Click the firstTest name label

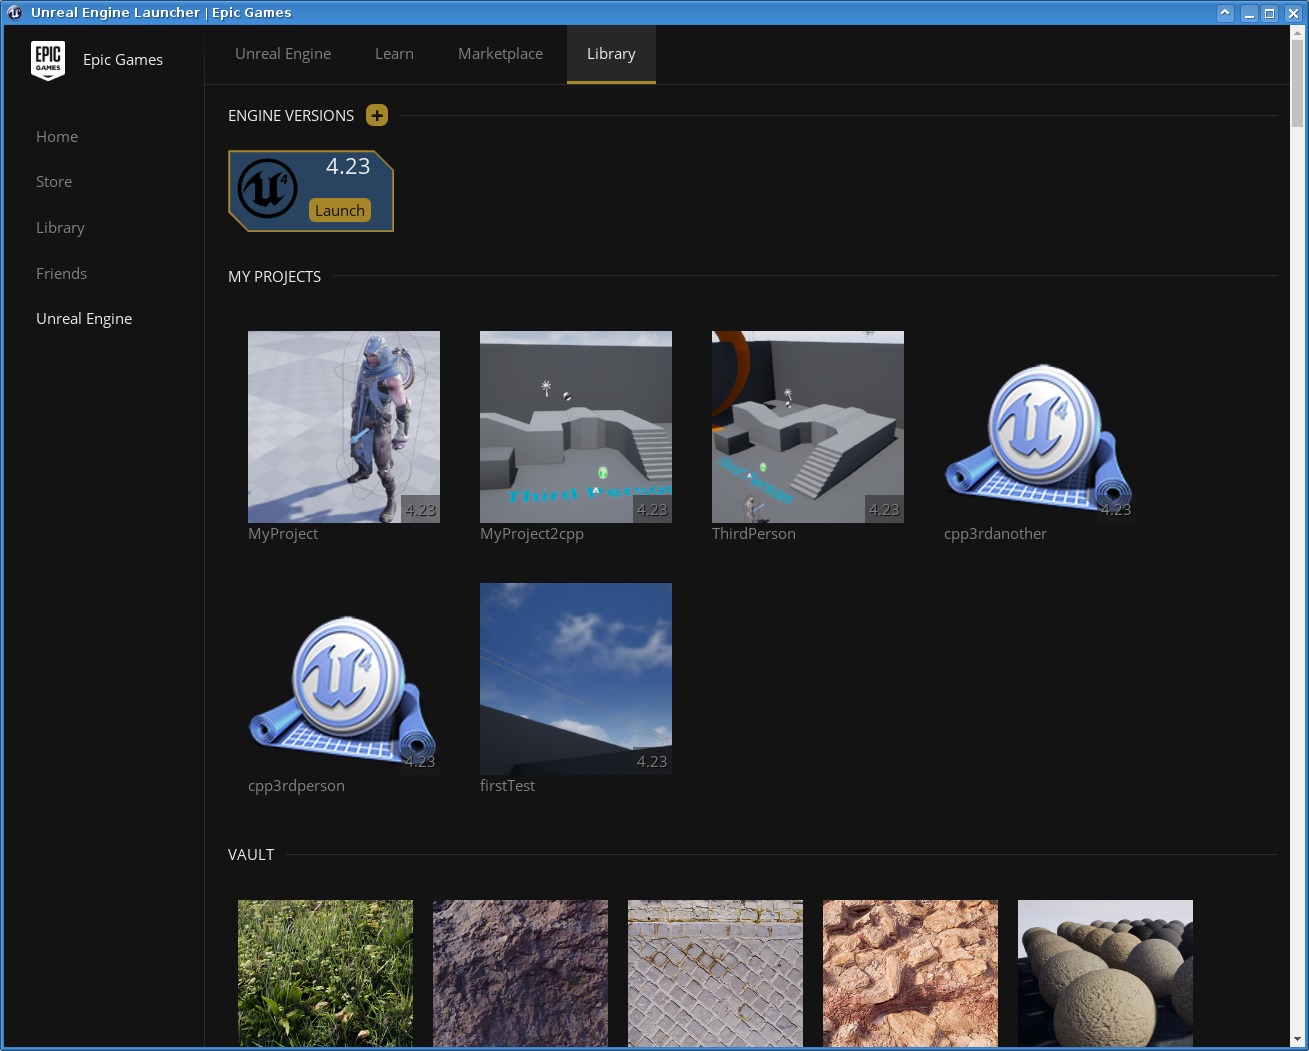pos(507,786)
